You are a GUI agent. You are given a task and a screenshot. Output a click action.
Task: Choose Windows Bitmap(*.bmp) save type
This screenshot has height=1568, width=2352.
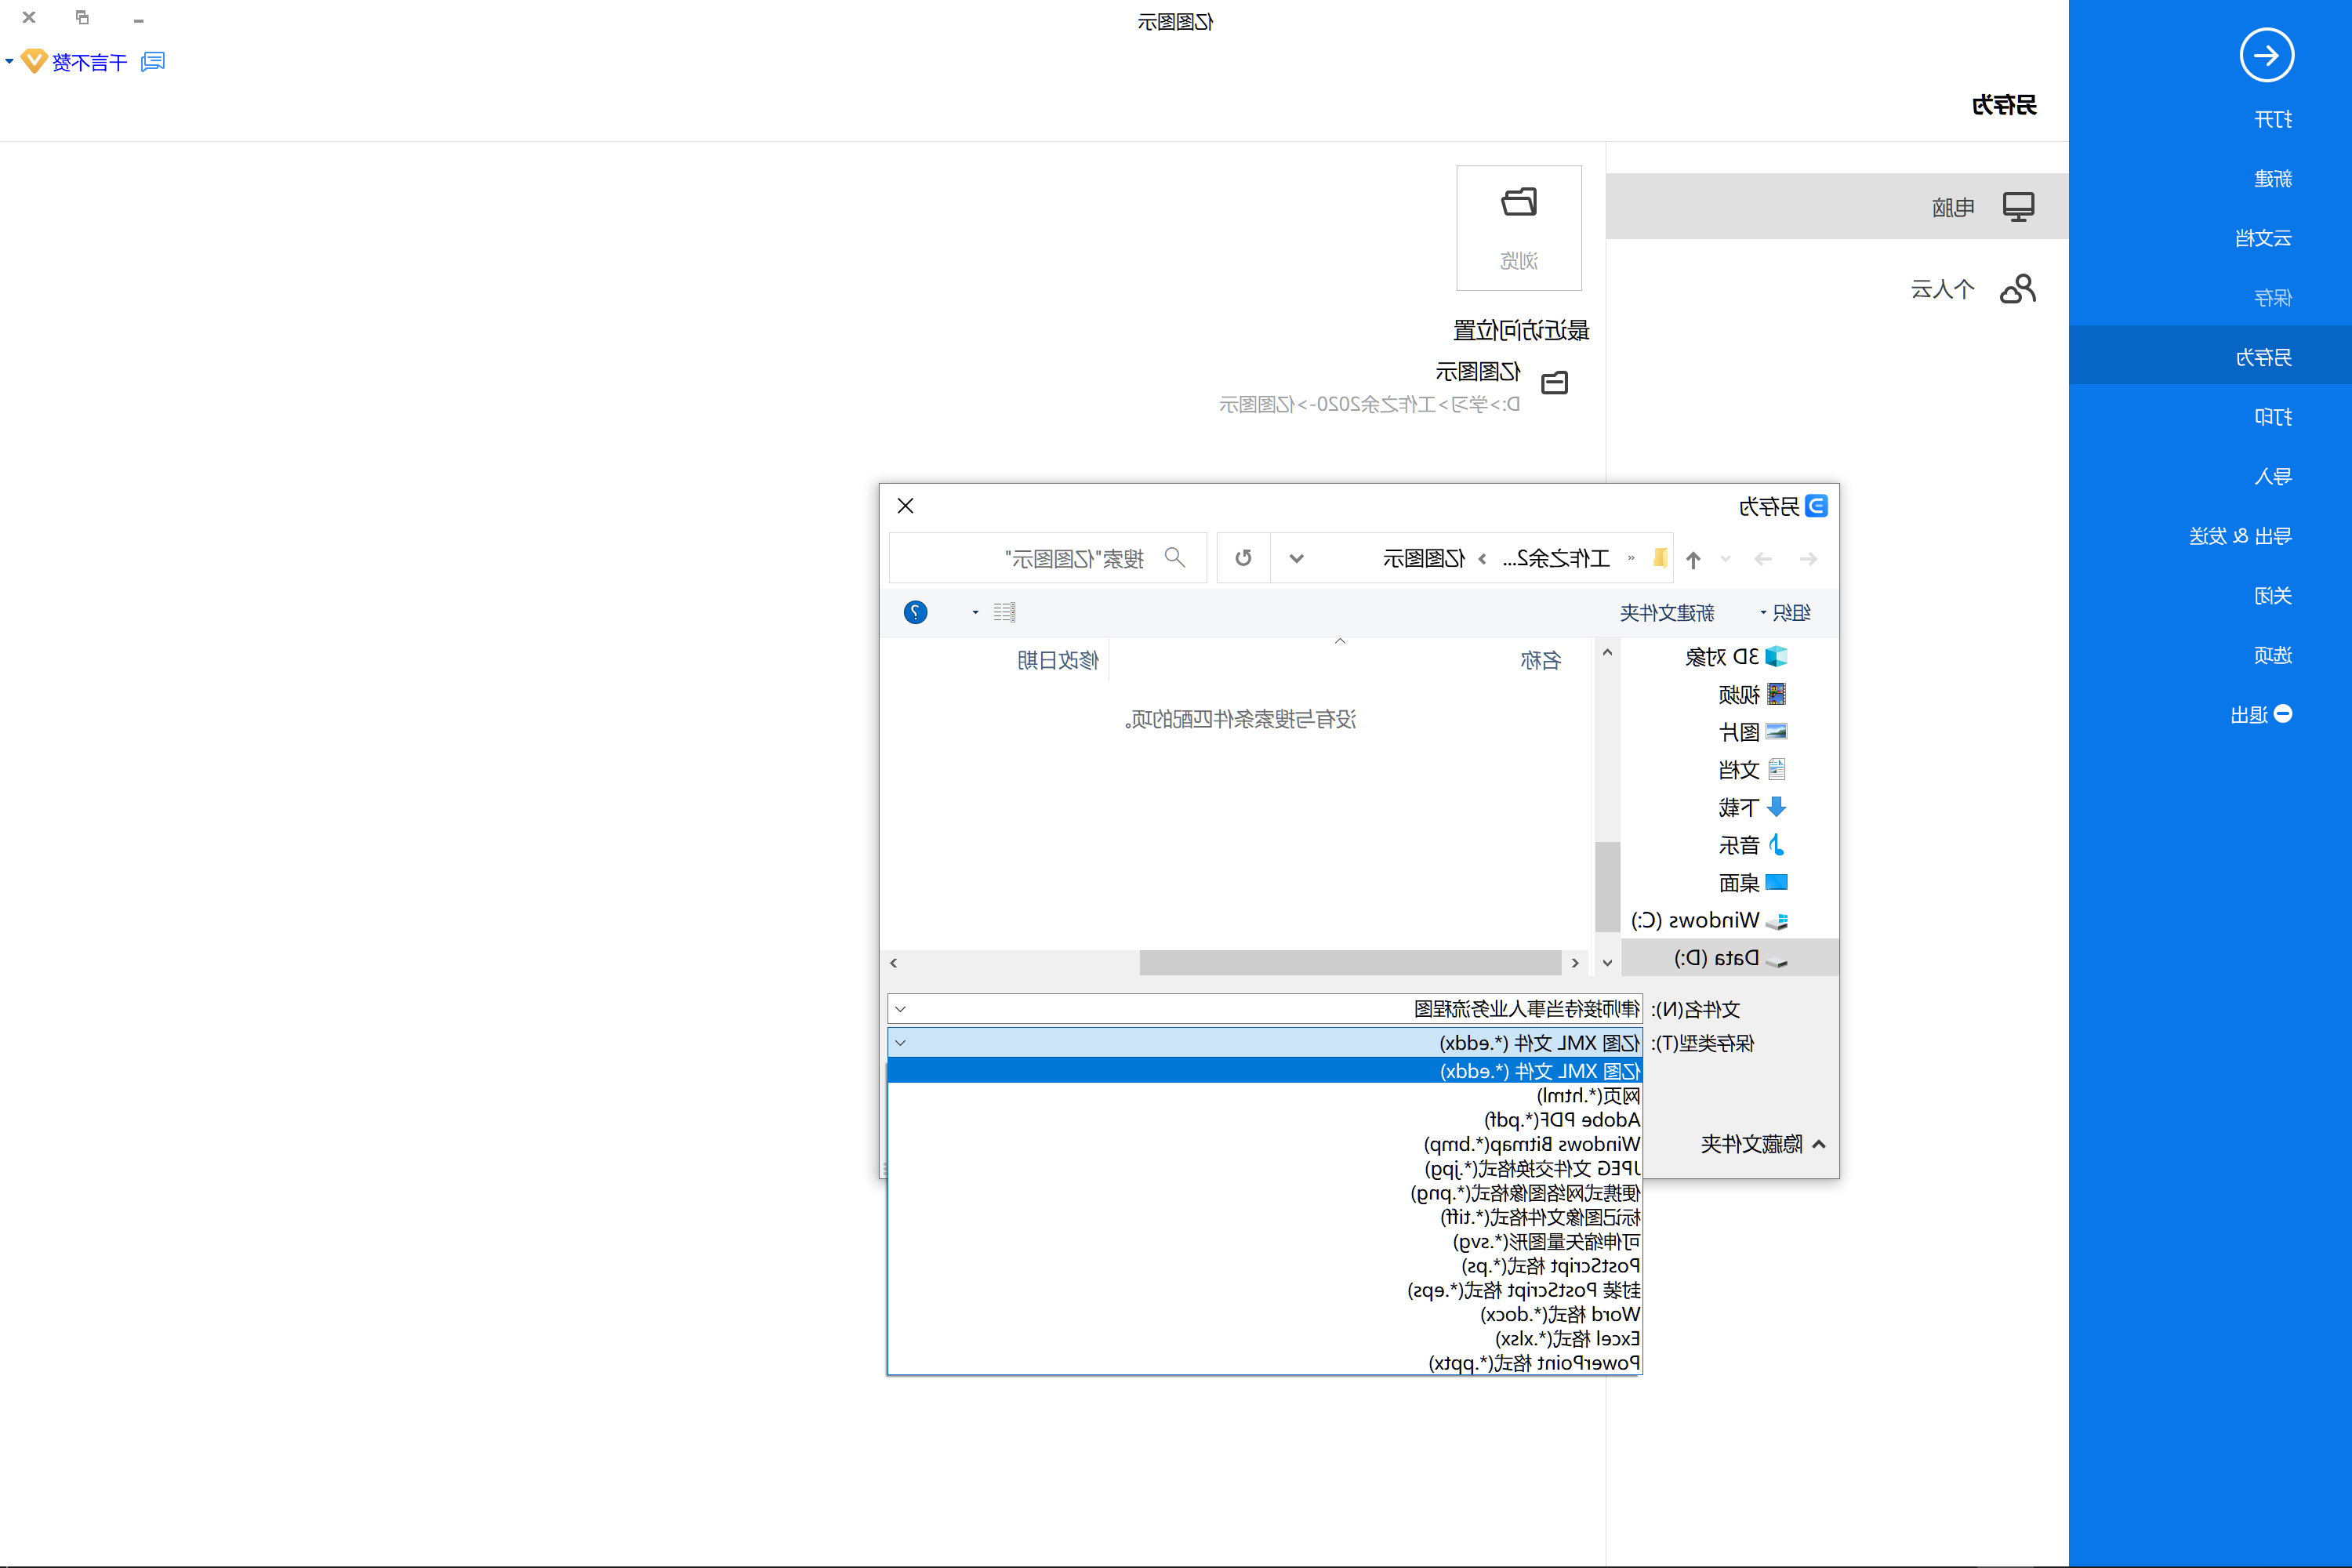1264,1144
